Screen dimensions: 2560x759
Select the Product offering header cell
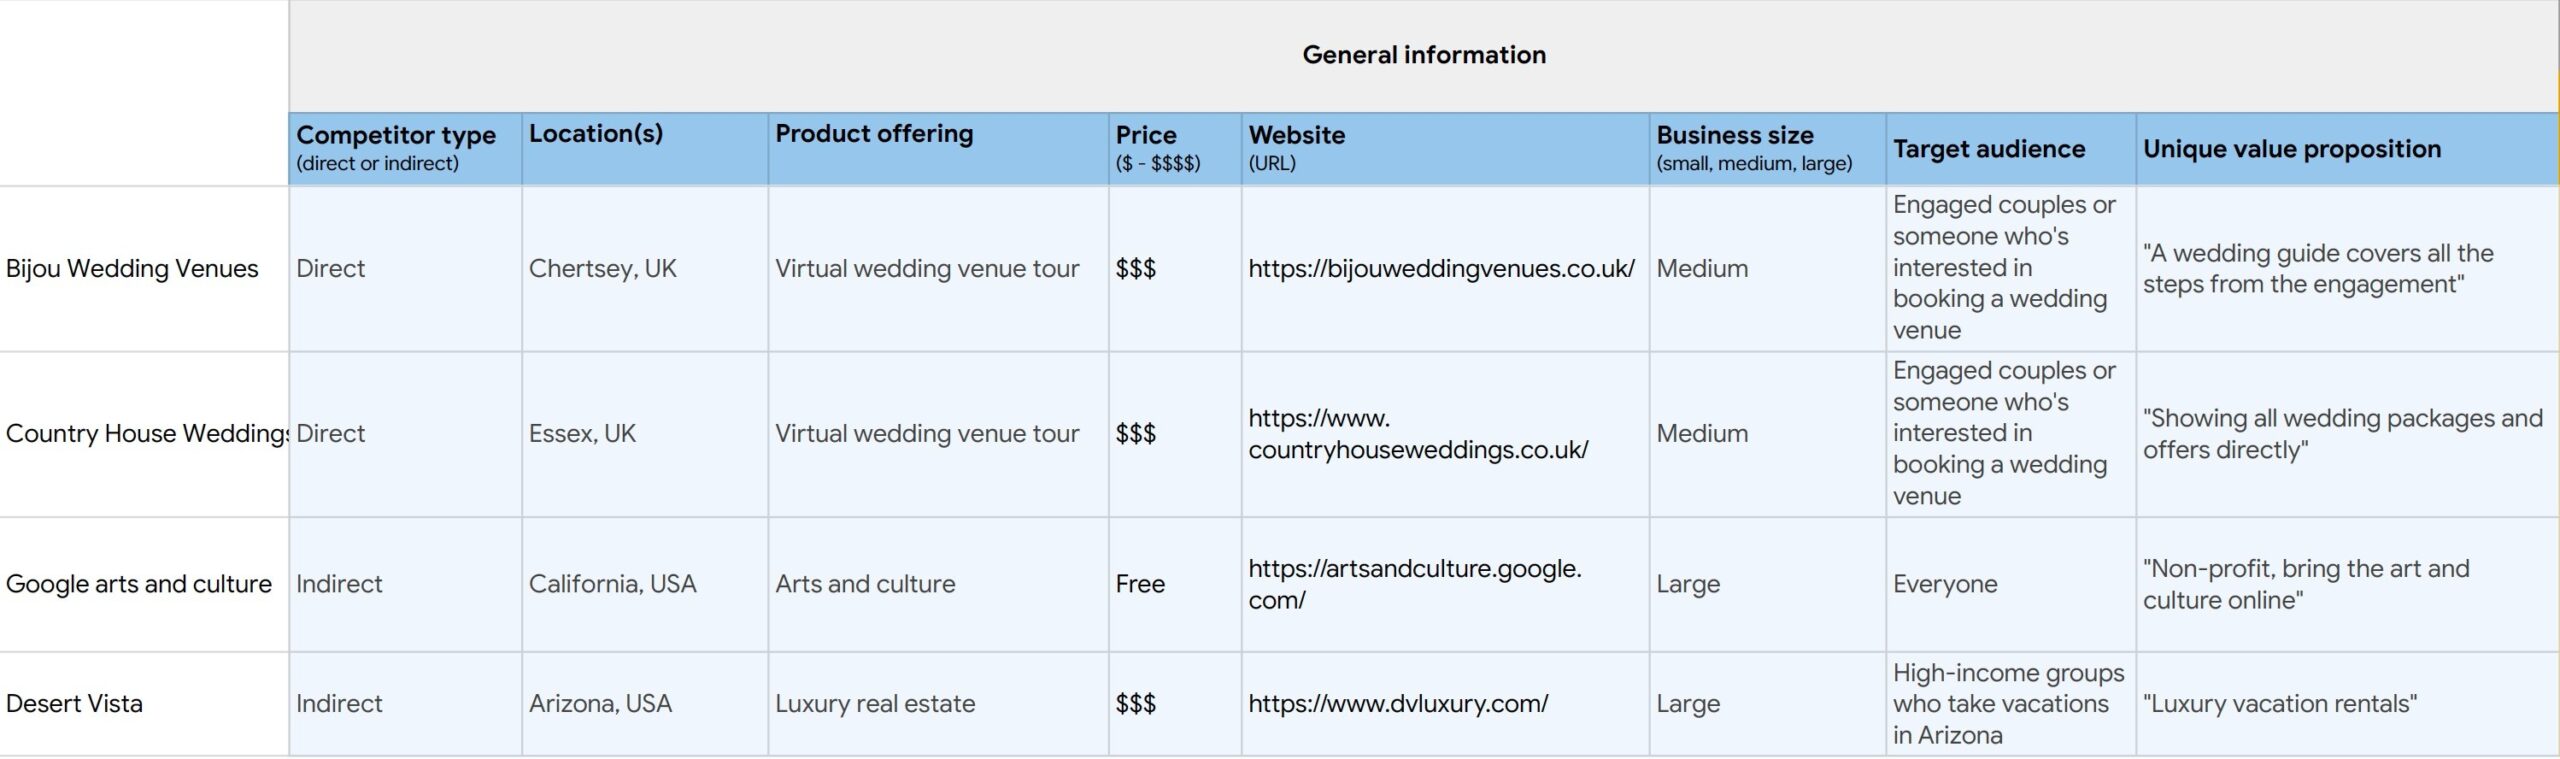874,134
